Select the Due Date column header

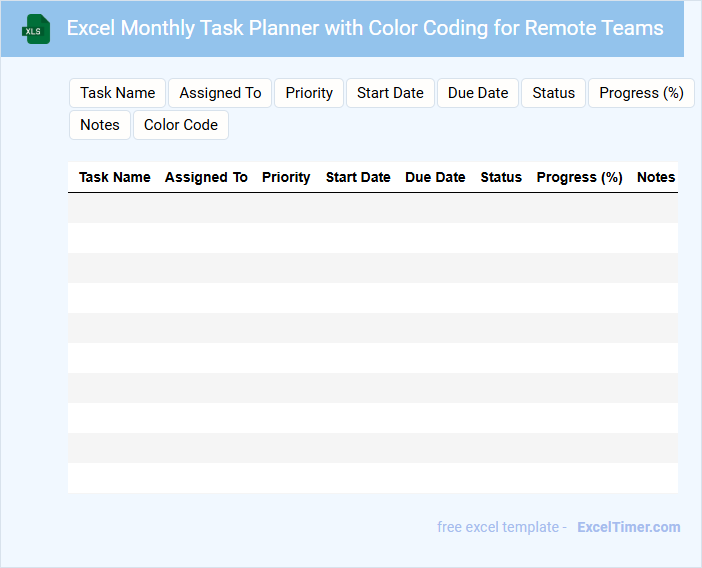[435, 177]
